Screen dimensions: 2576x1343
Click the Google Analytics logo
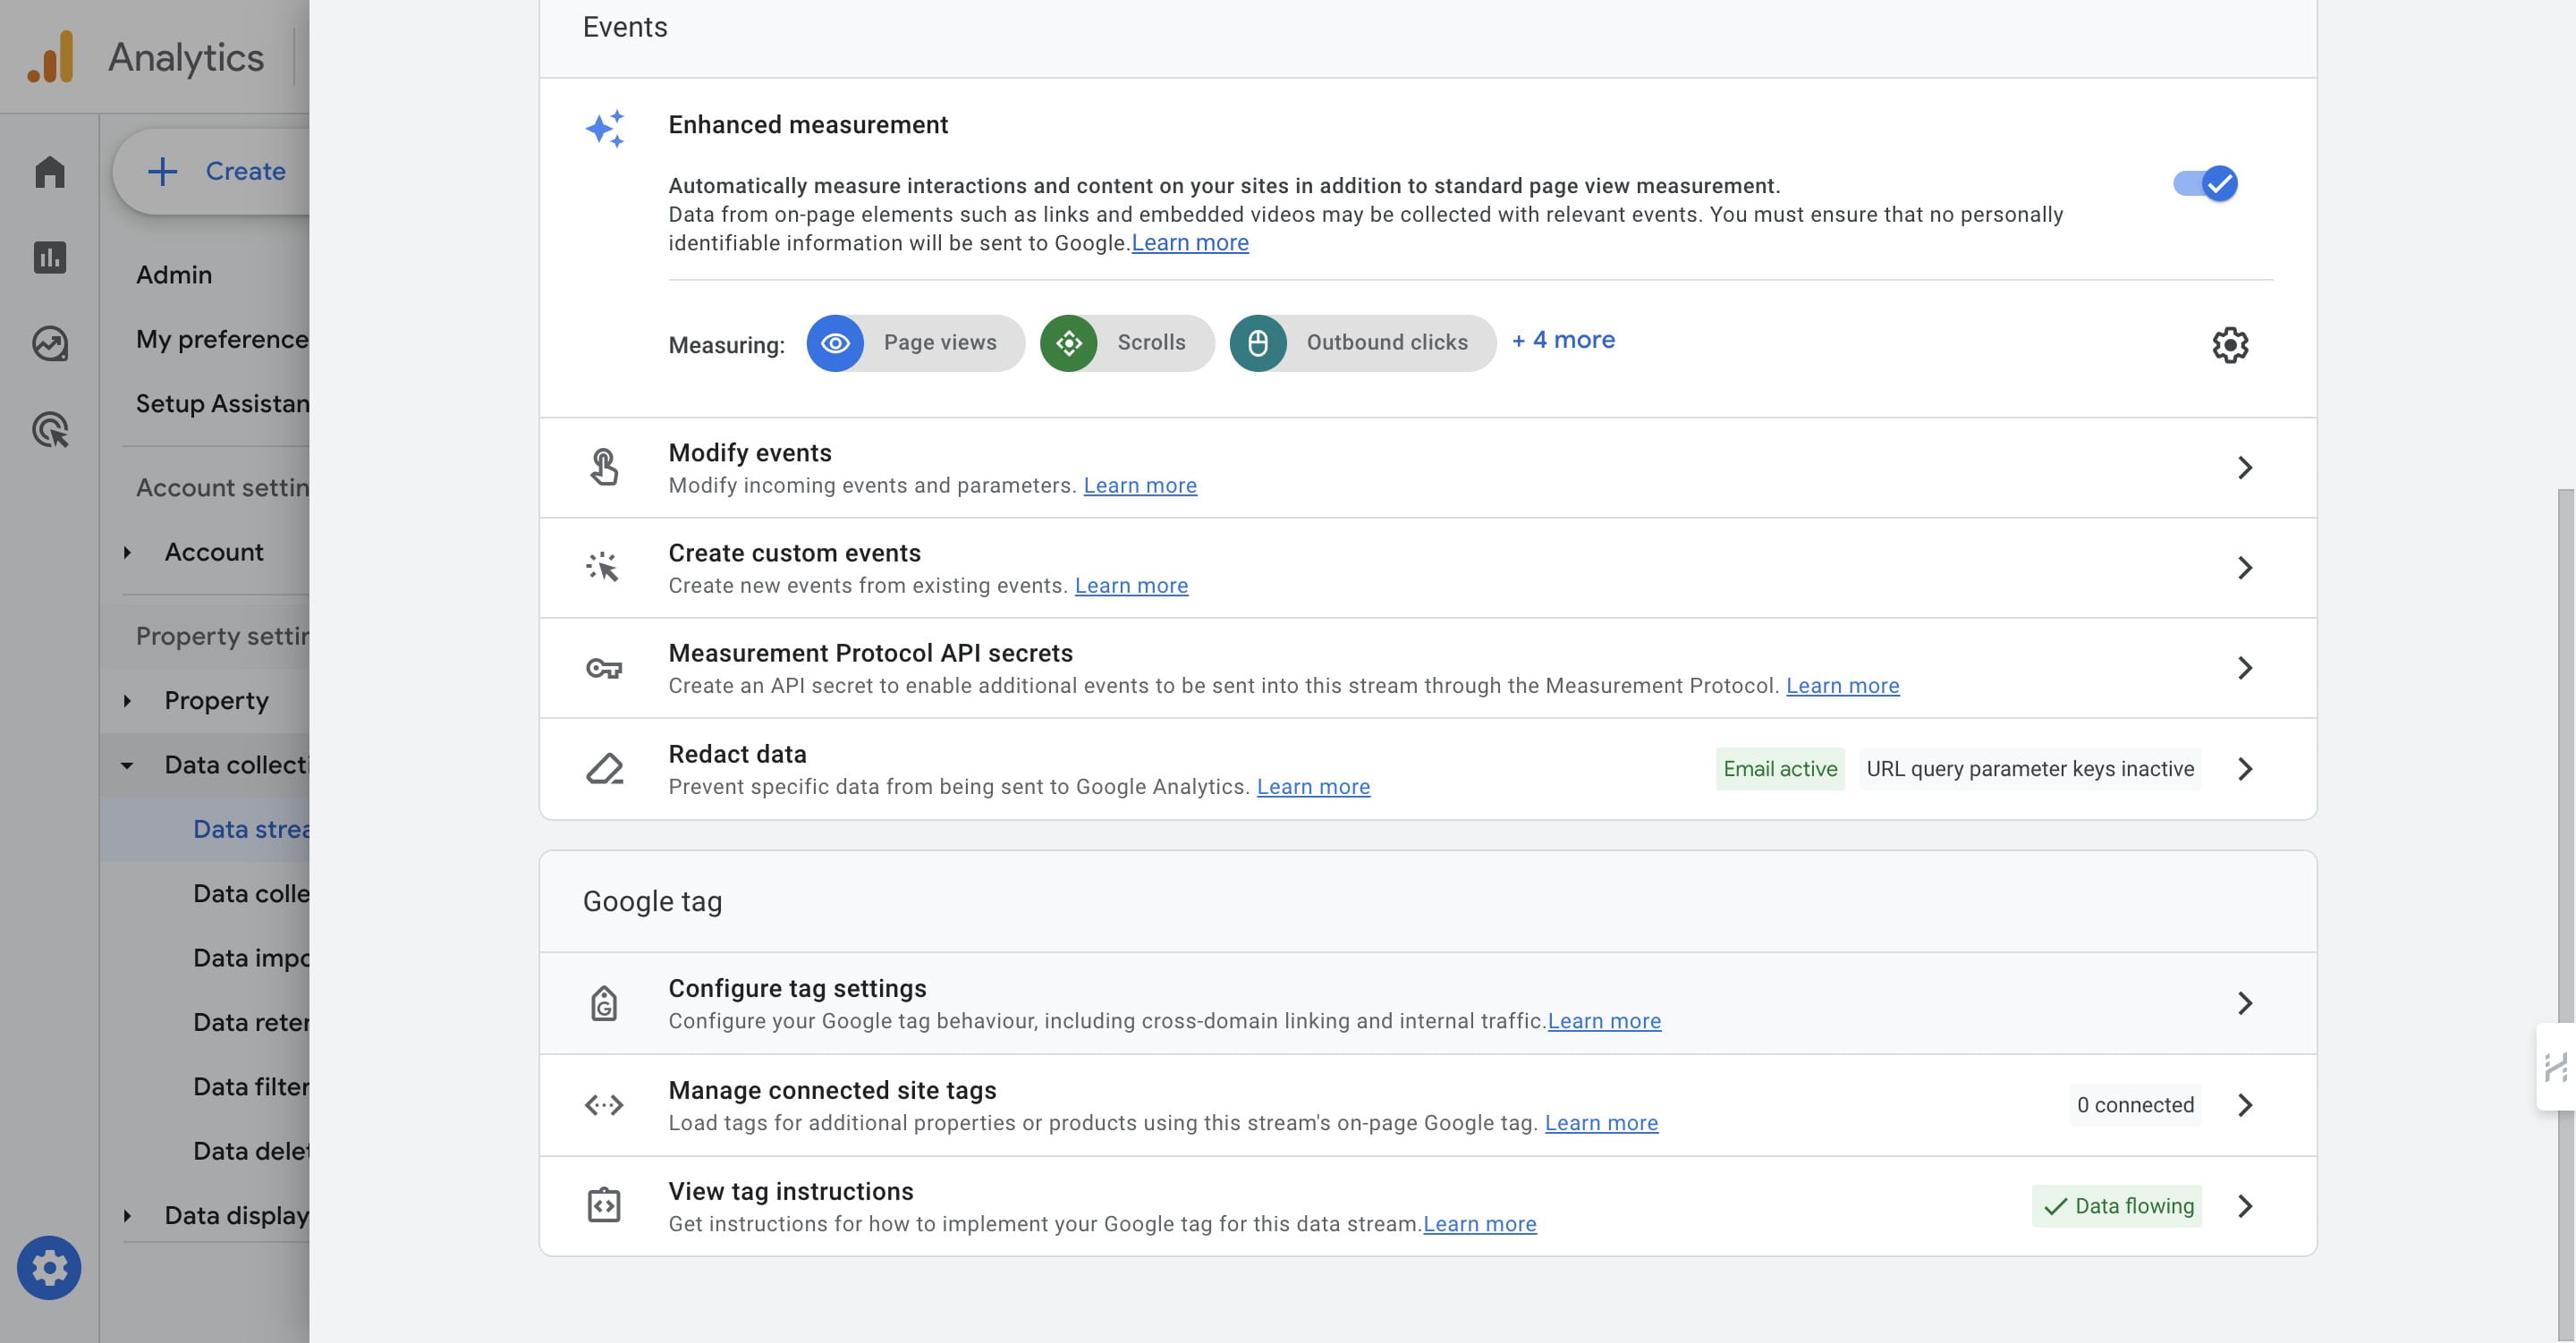point(50,56)
